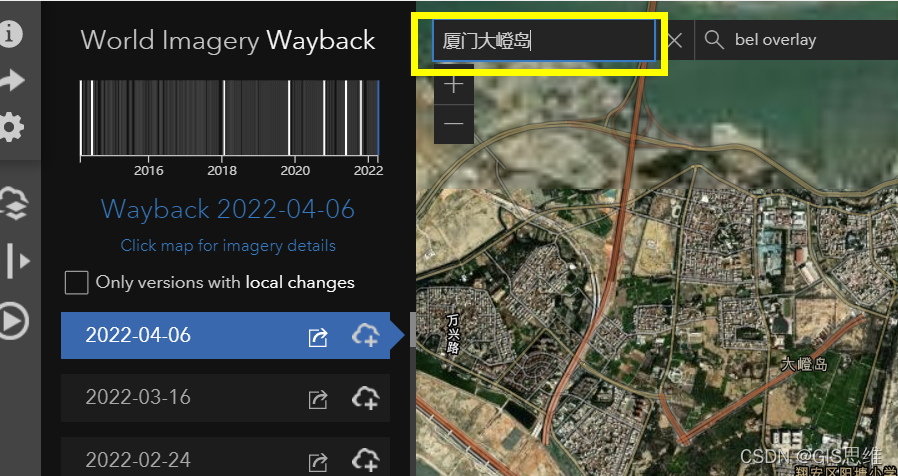Screen dimensions: 898x476
Task: Open the info about panel icon
Action: tap(10, 34)
